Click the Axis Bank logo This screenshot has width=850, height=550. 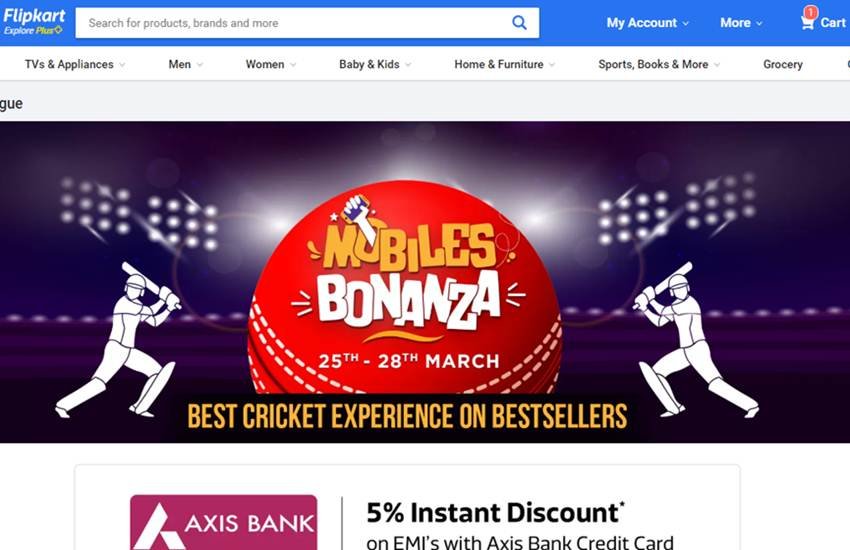coord(223,522)
